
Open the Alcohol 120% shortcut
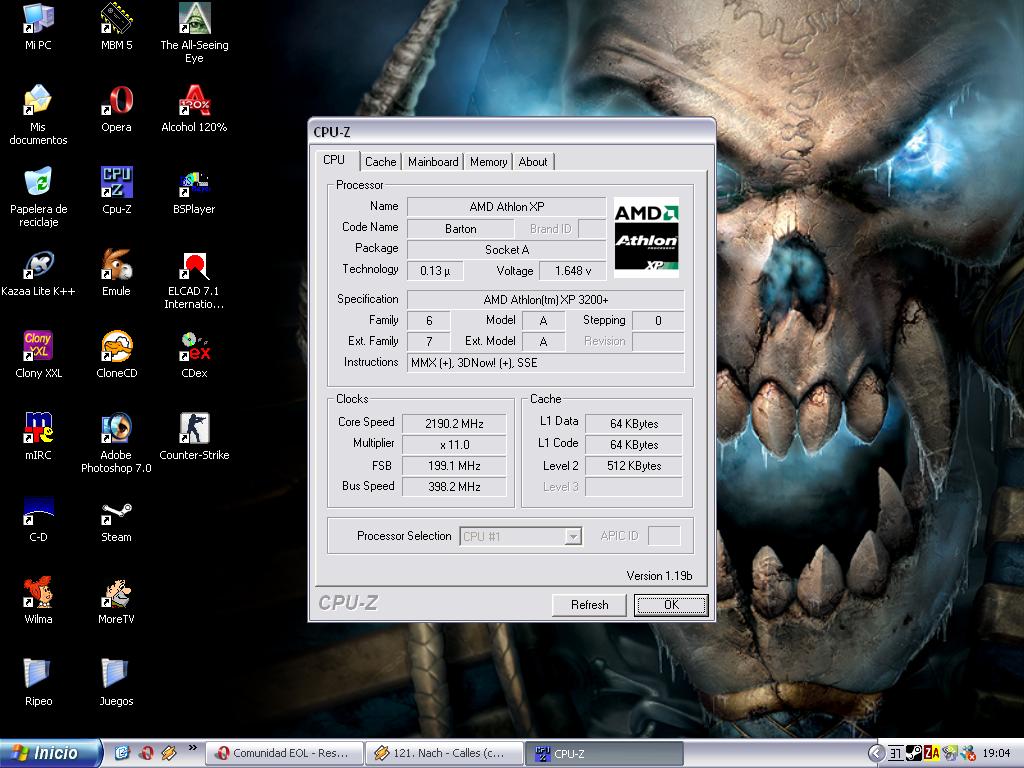194,101
